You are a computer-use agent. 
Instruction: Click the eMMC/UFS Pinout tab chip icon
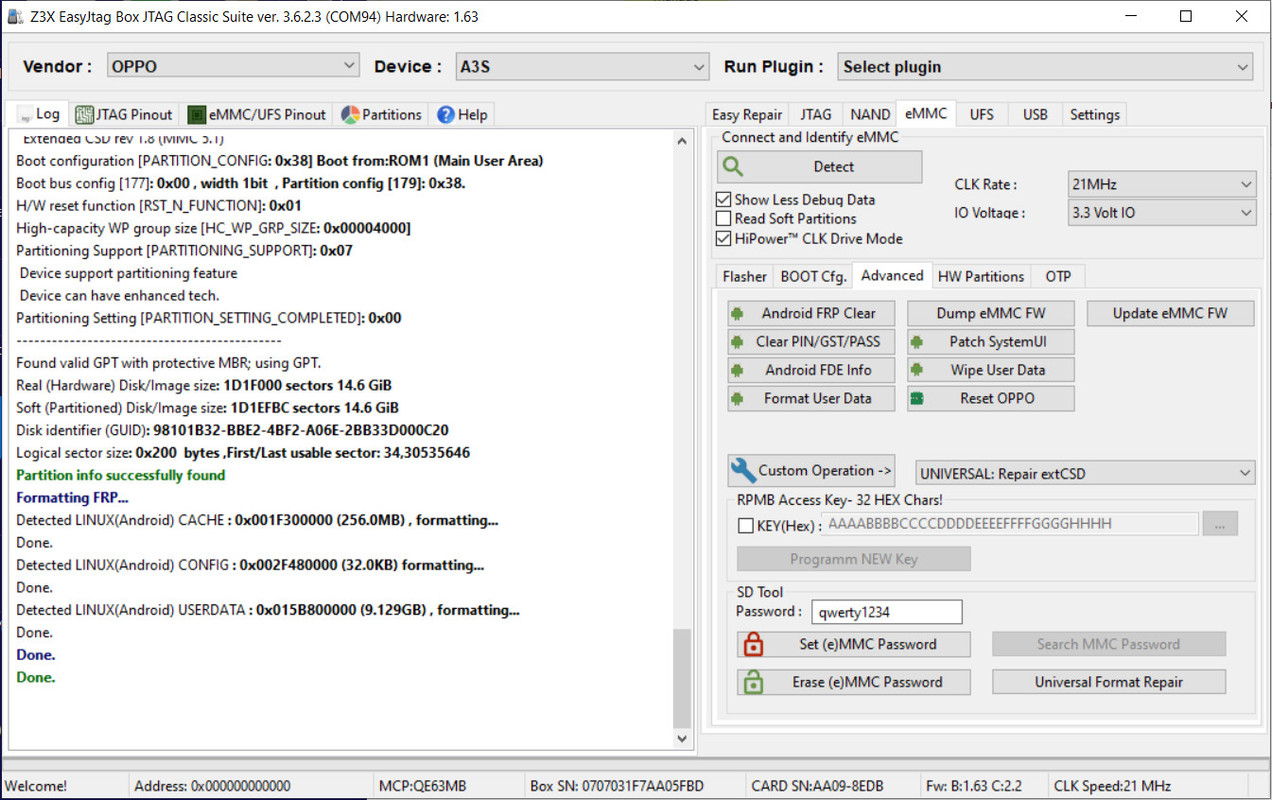coord(196,115)
